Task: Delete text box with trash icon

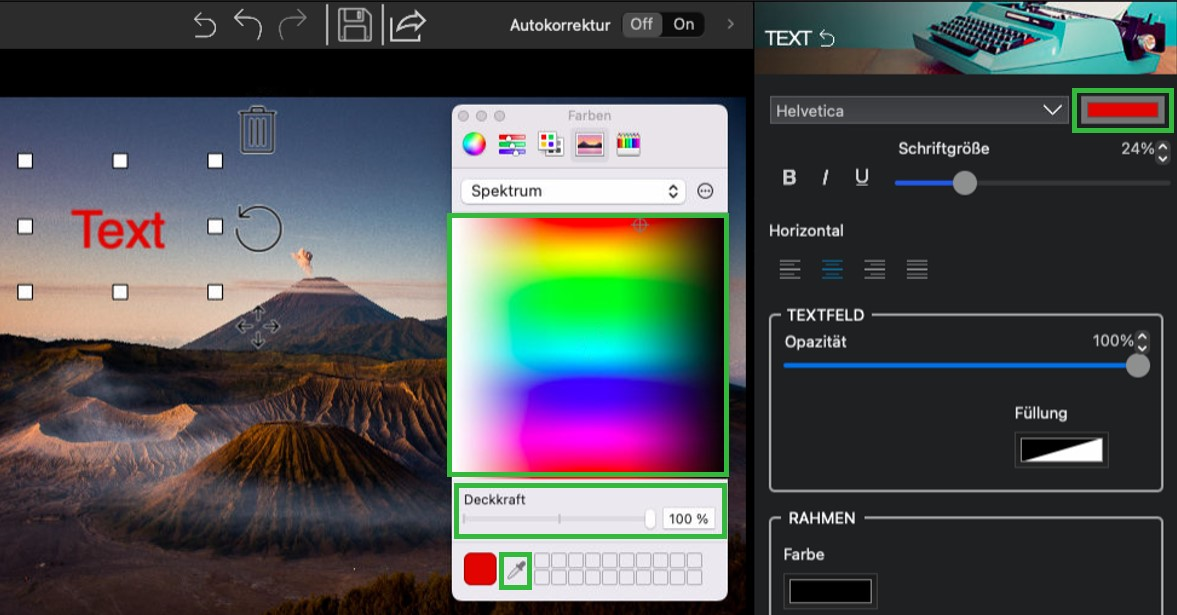Action: (x=257, y=130)
